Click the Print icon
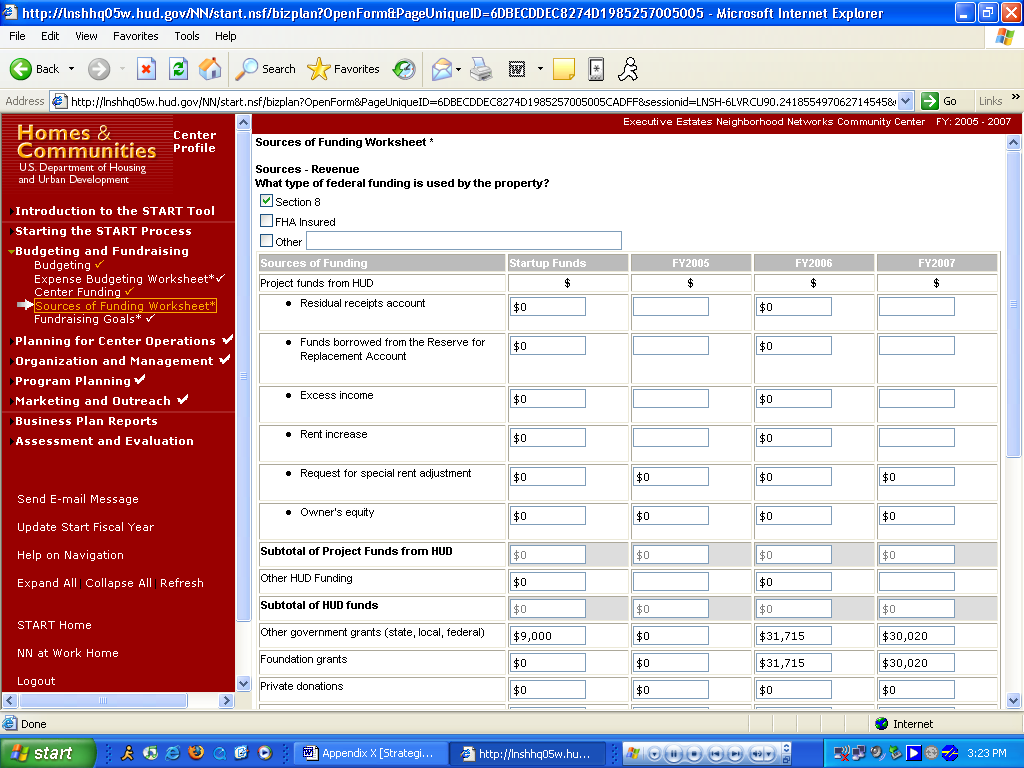Screen dimensions: 1024x768 pos(481,69)
